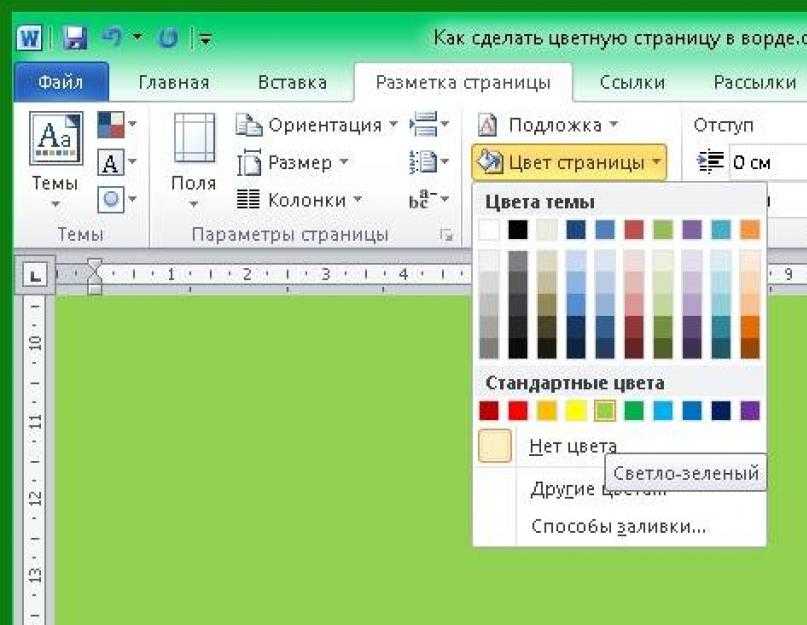Pick the tan theme color swatch
The image size is (807, 625).
click(x=547, y=230)
